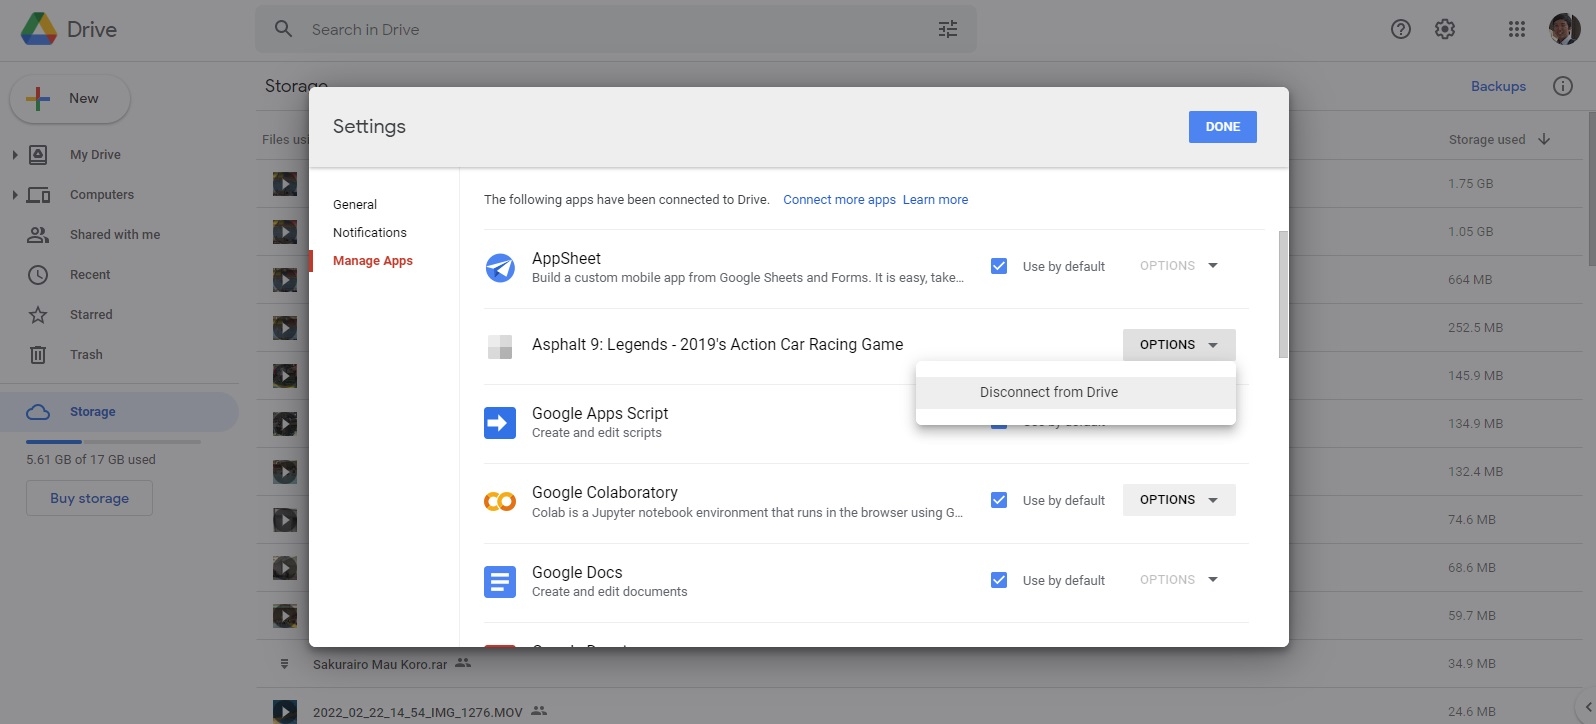Click the settings dialog scrollbar
Screen dimensions: 1596x724
pos(1283,294)
